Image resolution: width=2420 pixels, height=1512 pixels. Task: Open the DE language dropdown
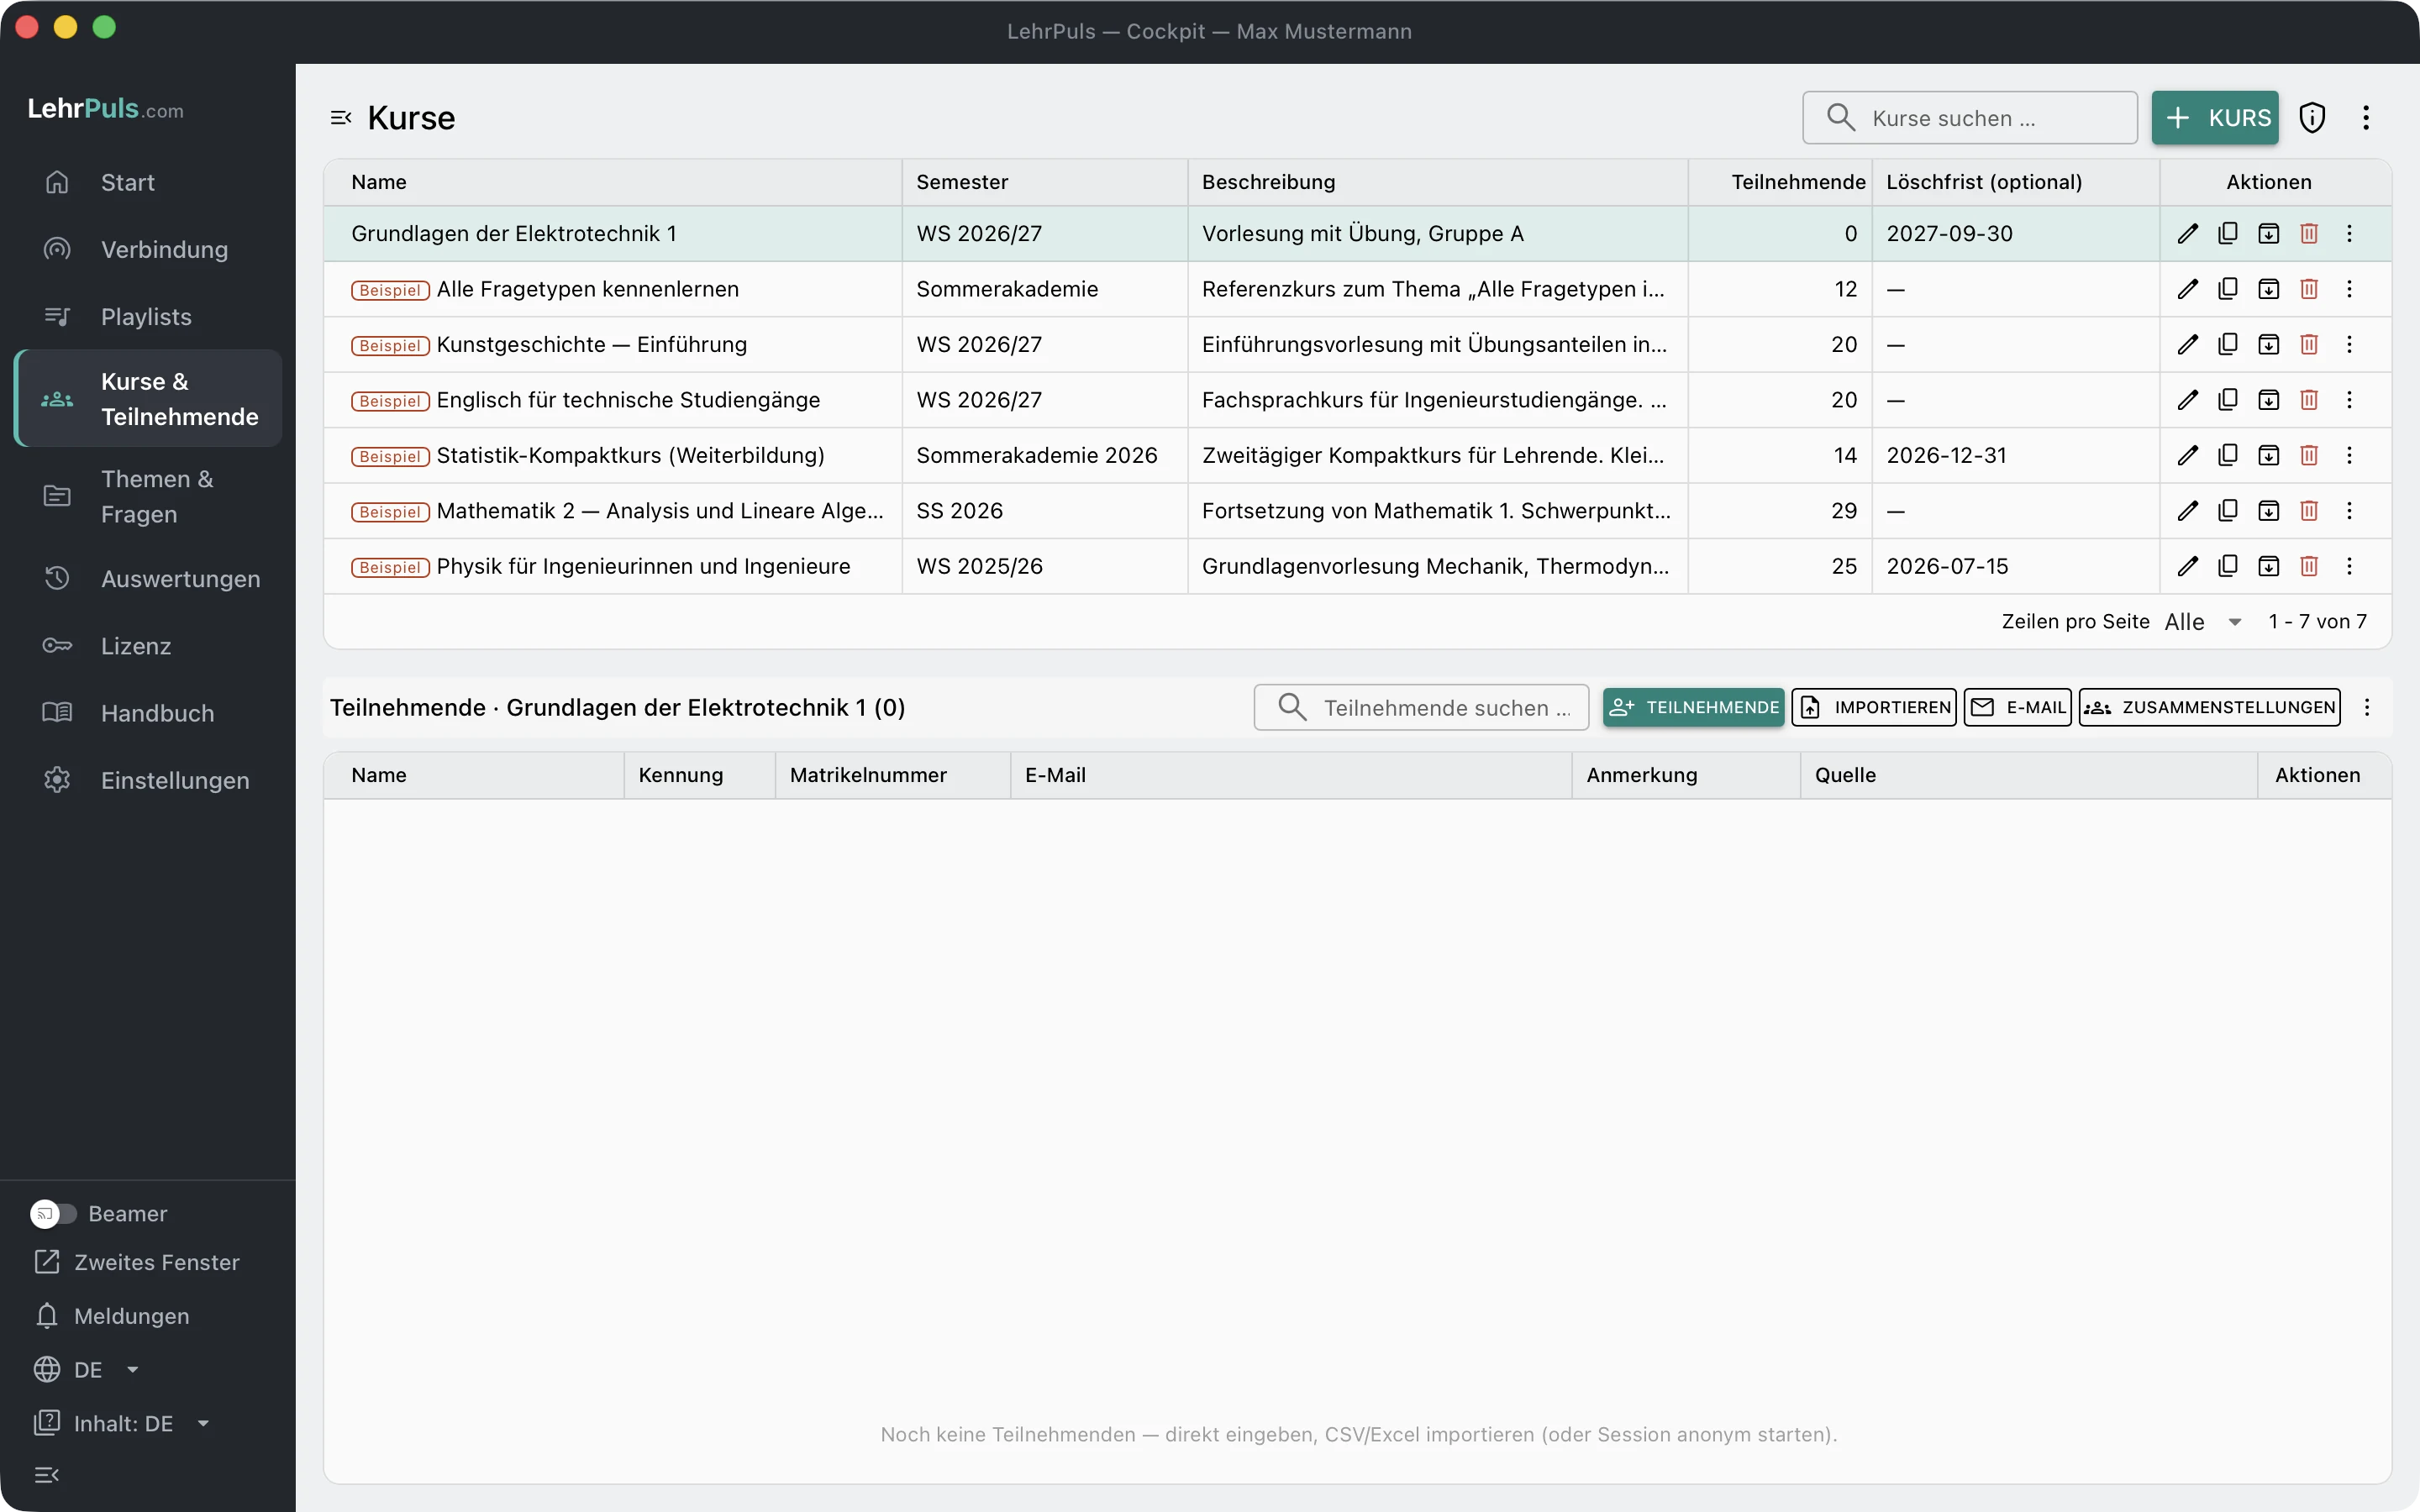click(x=87, y=1370)
